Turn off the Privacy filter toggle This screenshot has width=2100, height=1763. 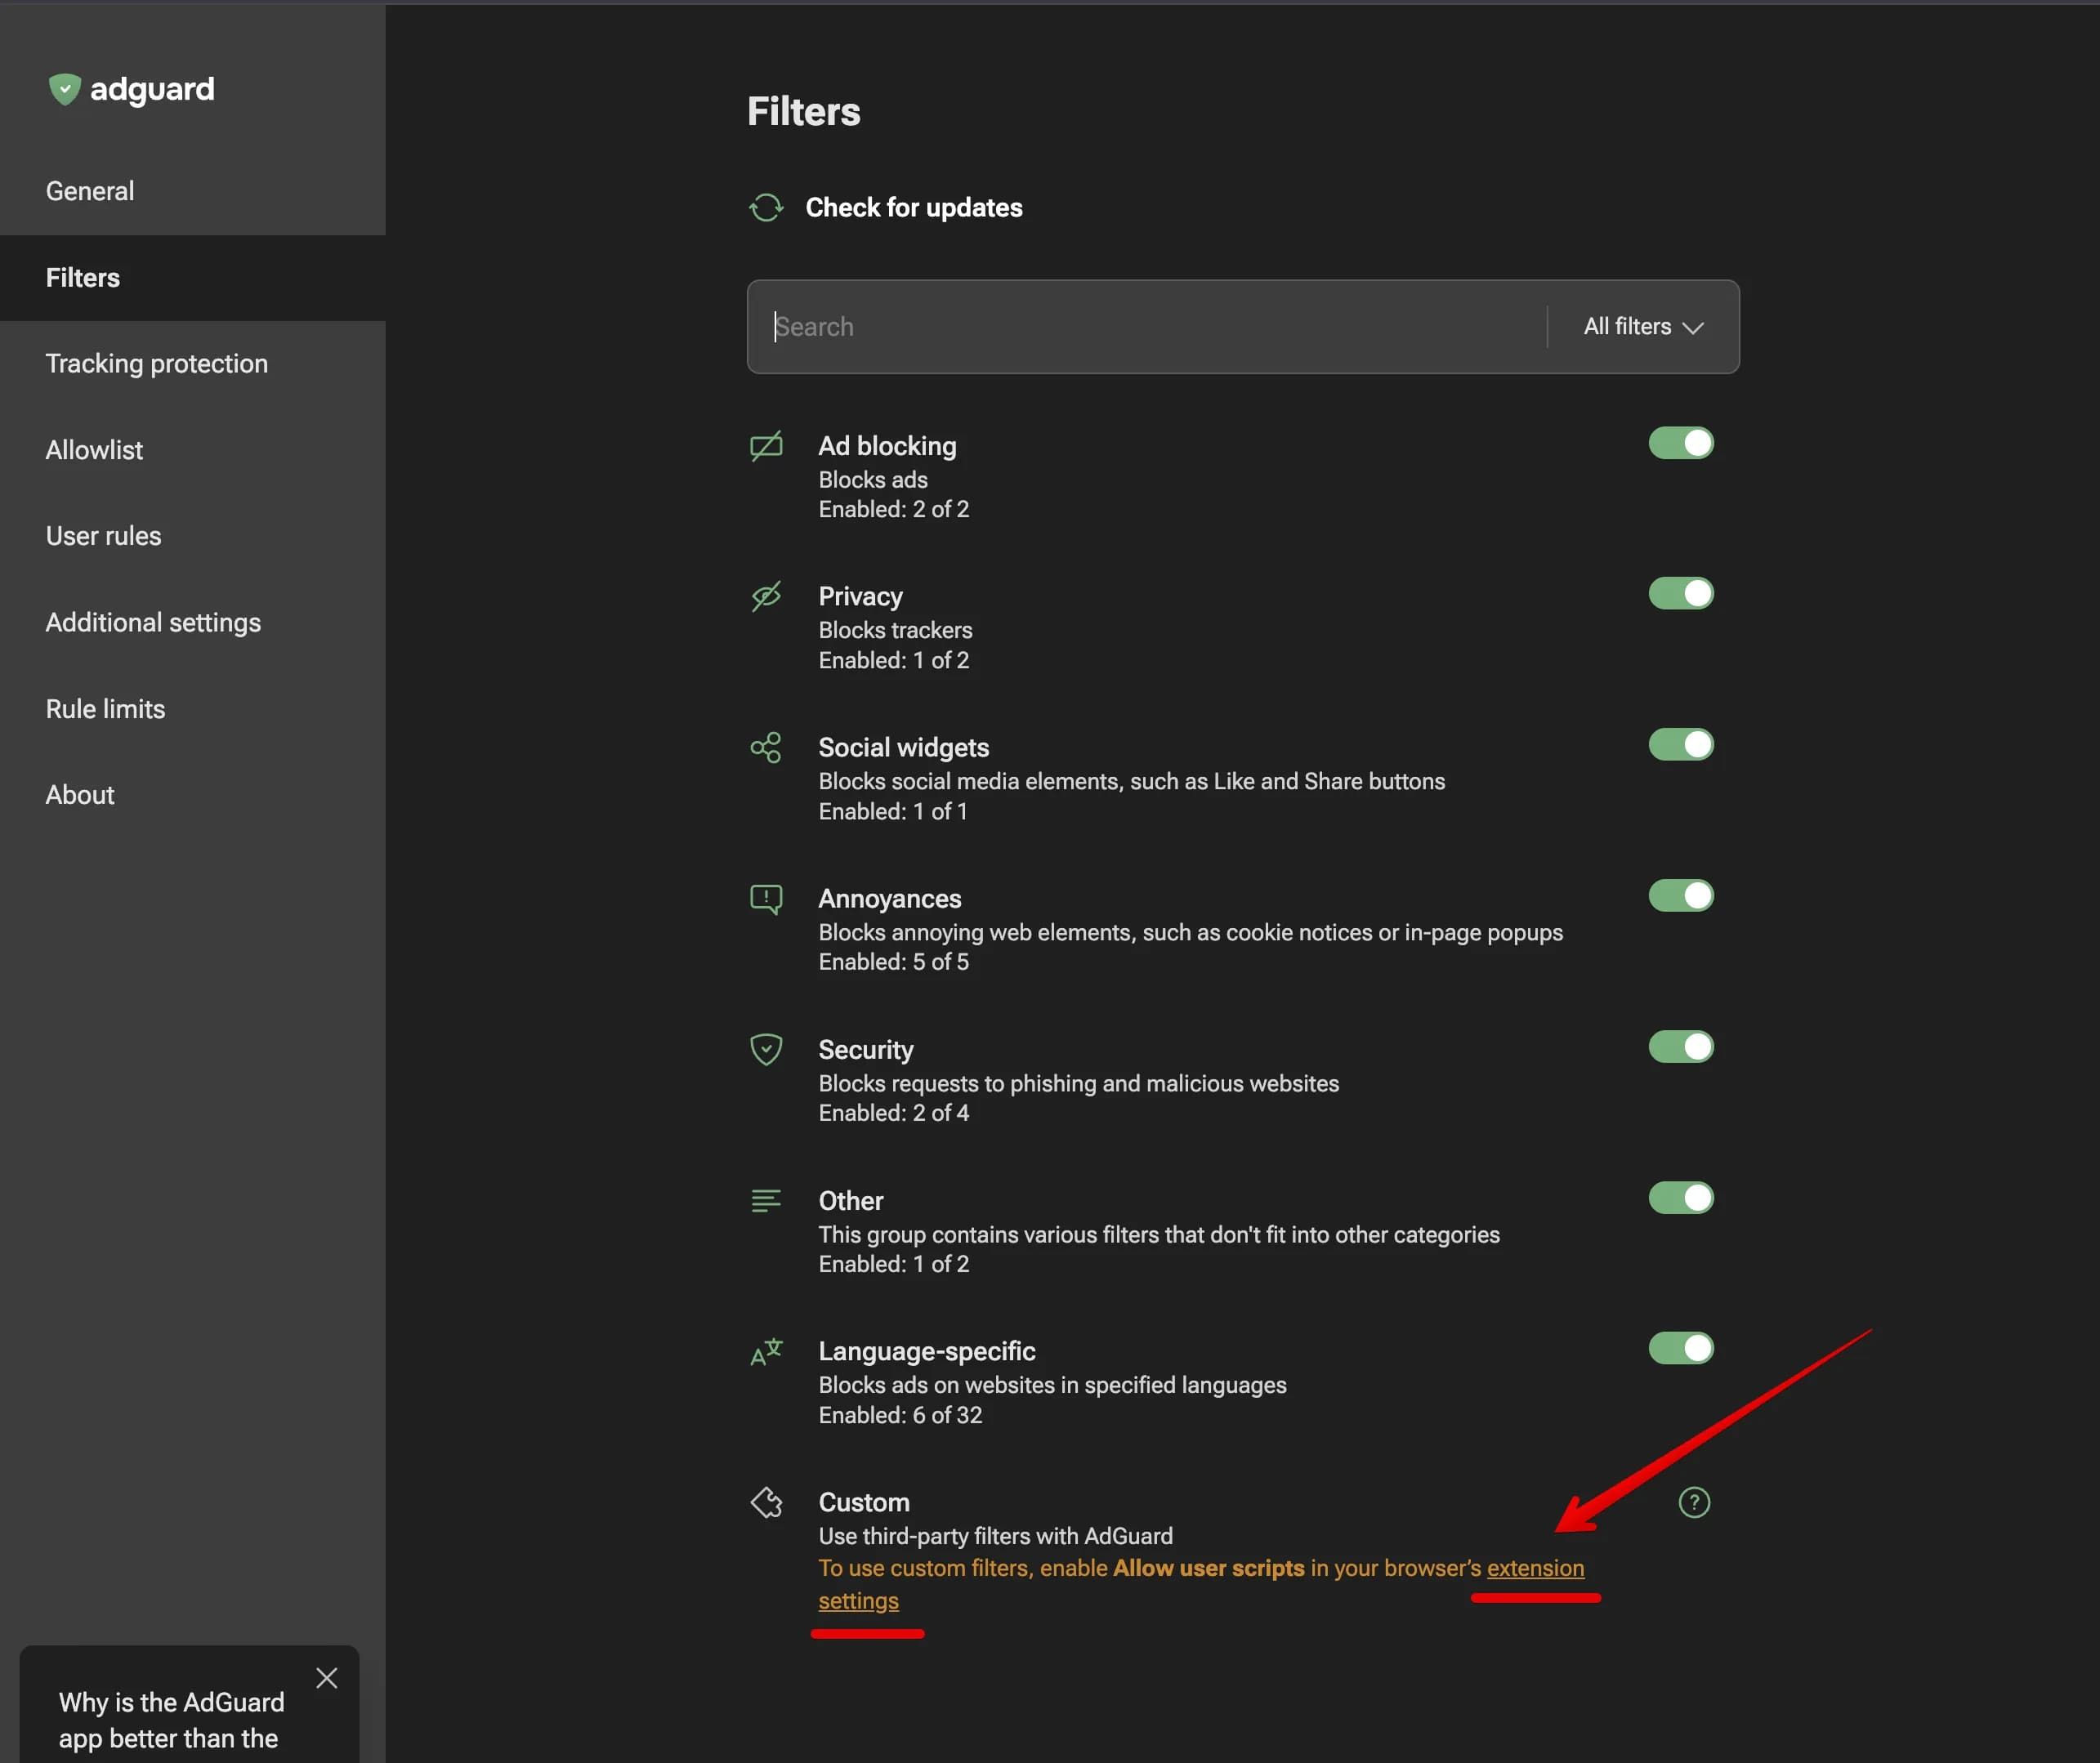point(1680,593)
